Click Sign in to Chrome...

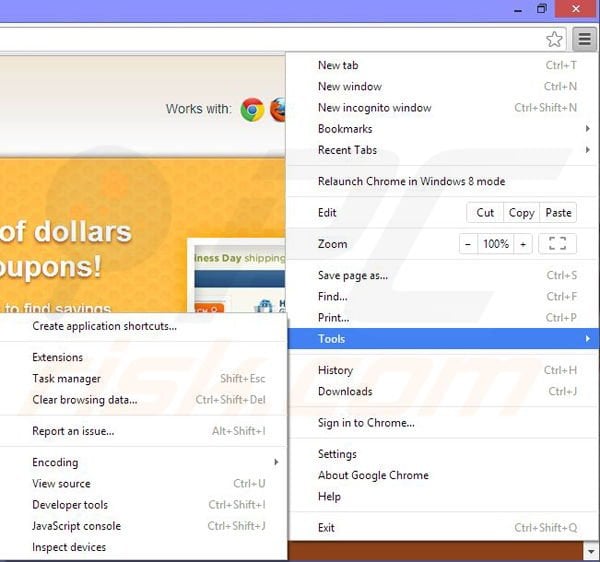443,422
